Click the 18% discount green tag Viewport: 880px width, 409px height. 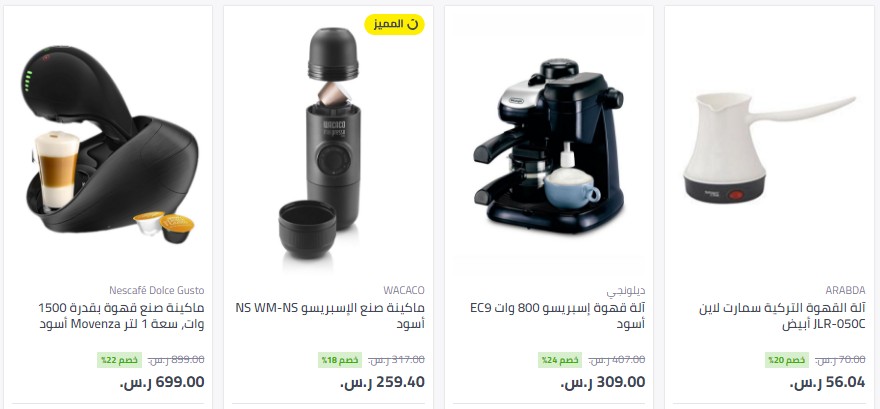coord(340,360)
